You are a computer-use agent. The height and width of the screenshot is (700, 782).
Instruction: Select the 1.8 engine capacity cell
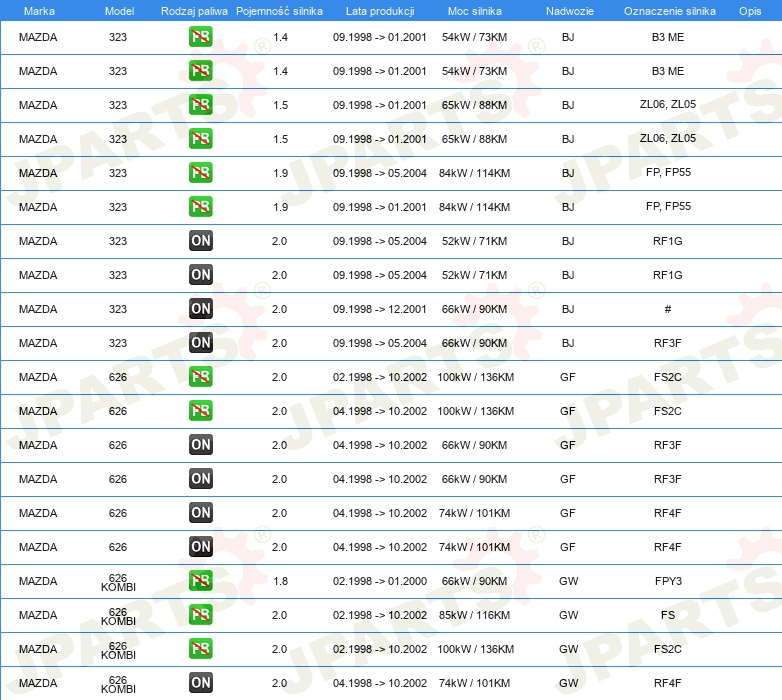[280, 581]
